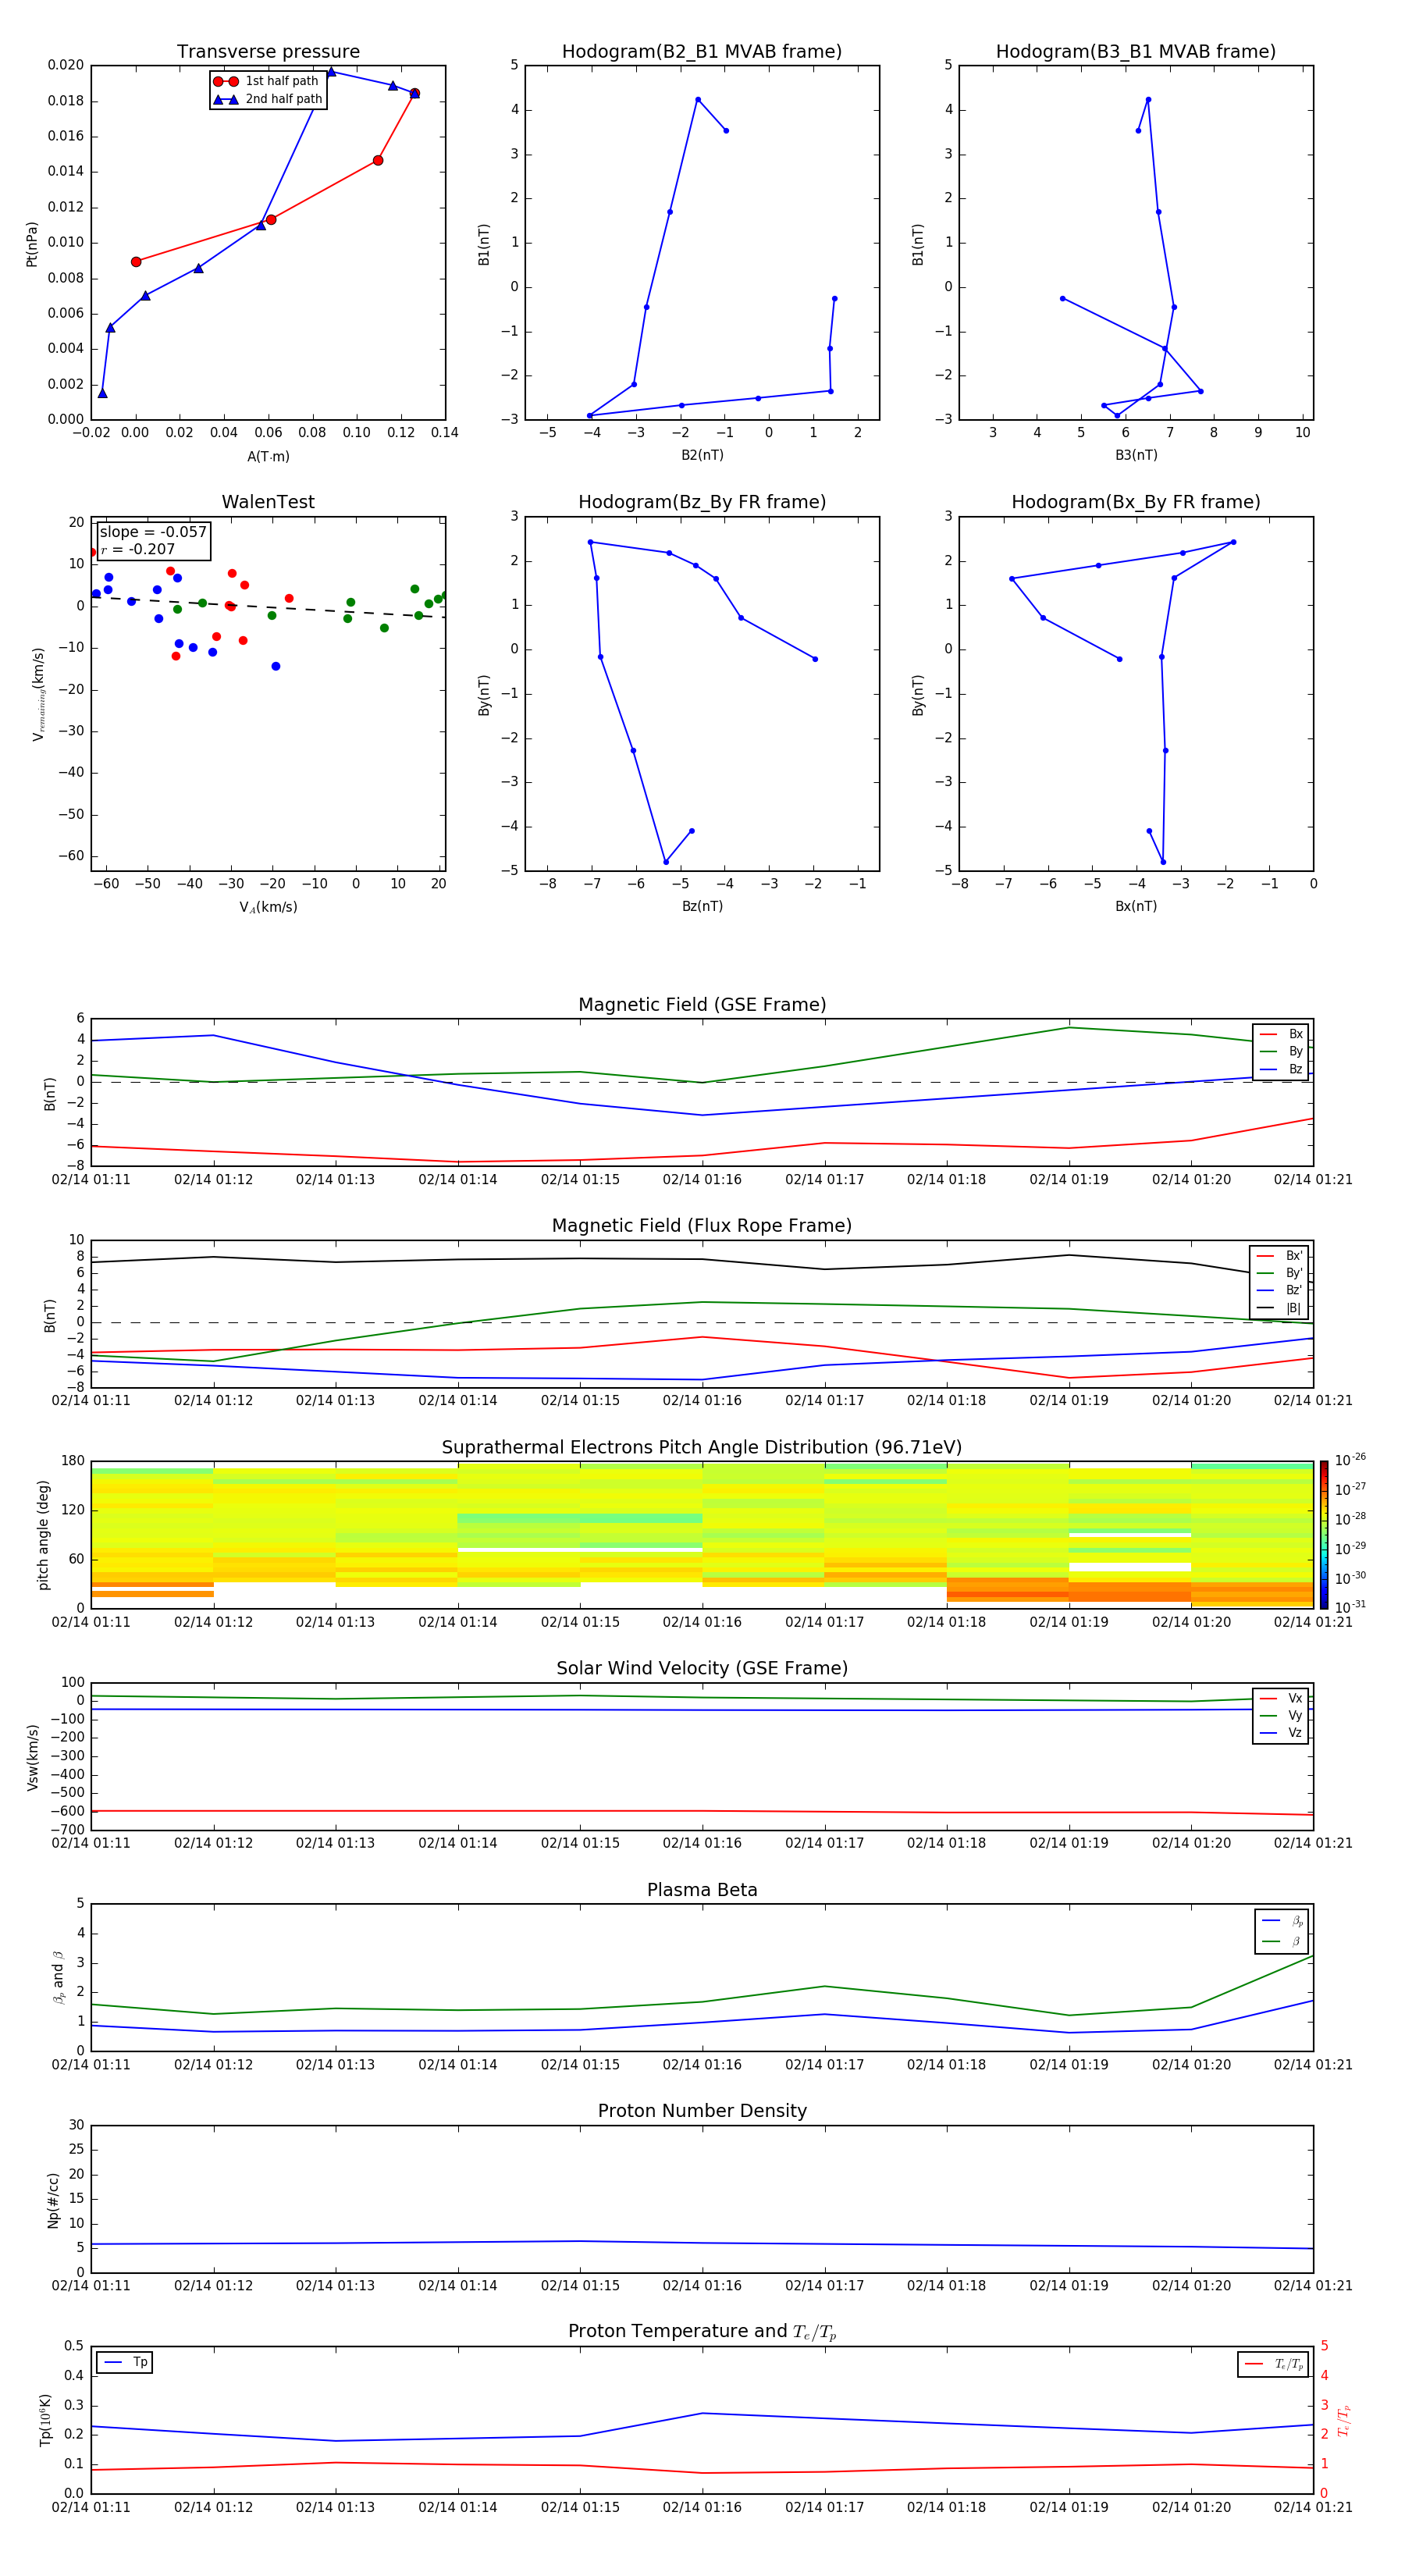This screenshot has width=1405, height=2576.
Task: Click the 'slope = -0.057' annotation
Action: tap(153, 532)
